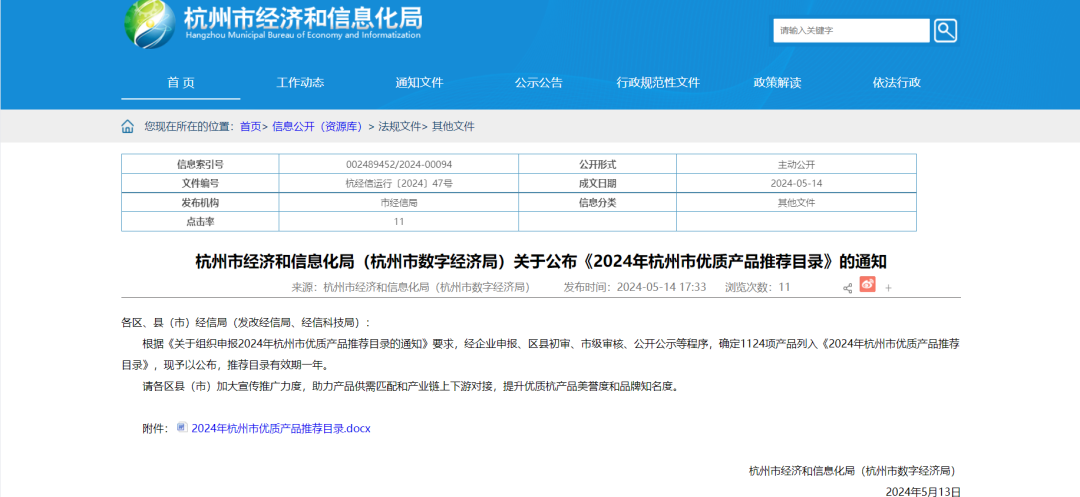Select 行政规范性文件 in navigation

658,83
